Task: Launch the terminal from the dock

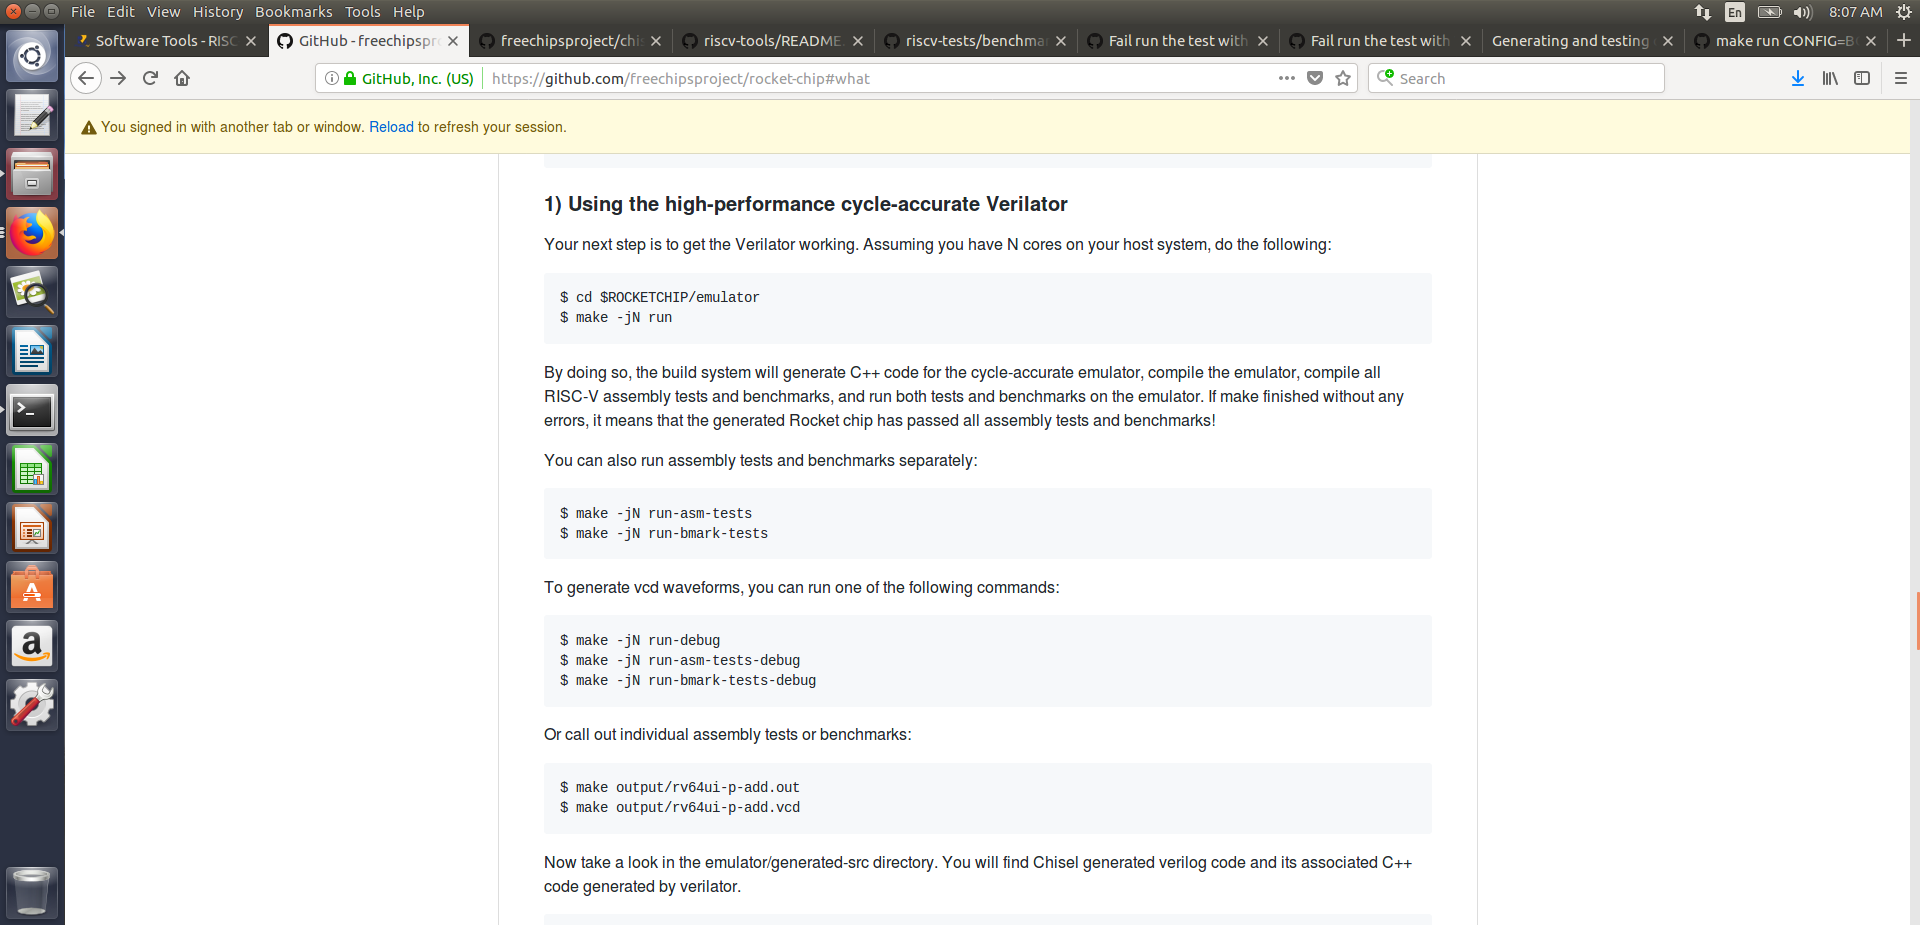Action: tap(32, 410)
